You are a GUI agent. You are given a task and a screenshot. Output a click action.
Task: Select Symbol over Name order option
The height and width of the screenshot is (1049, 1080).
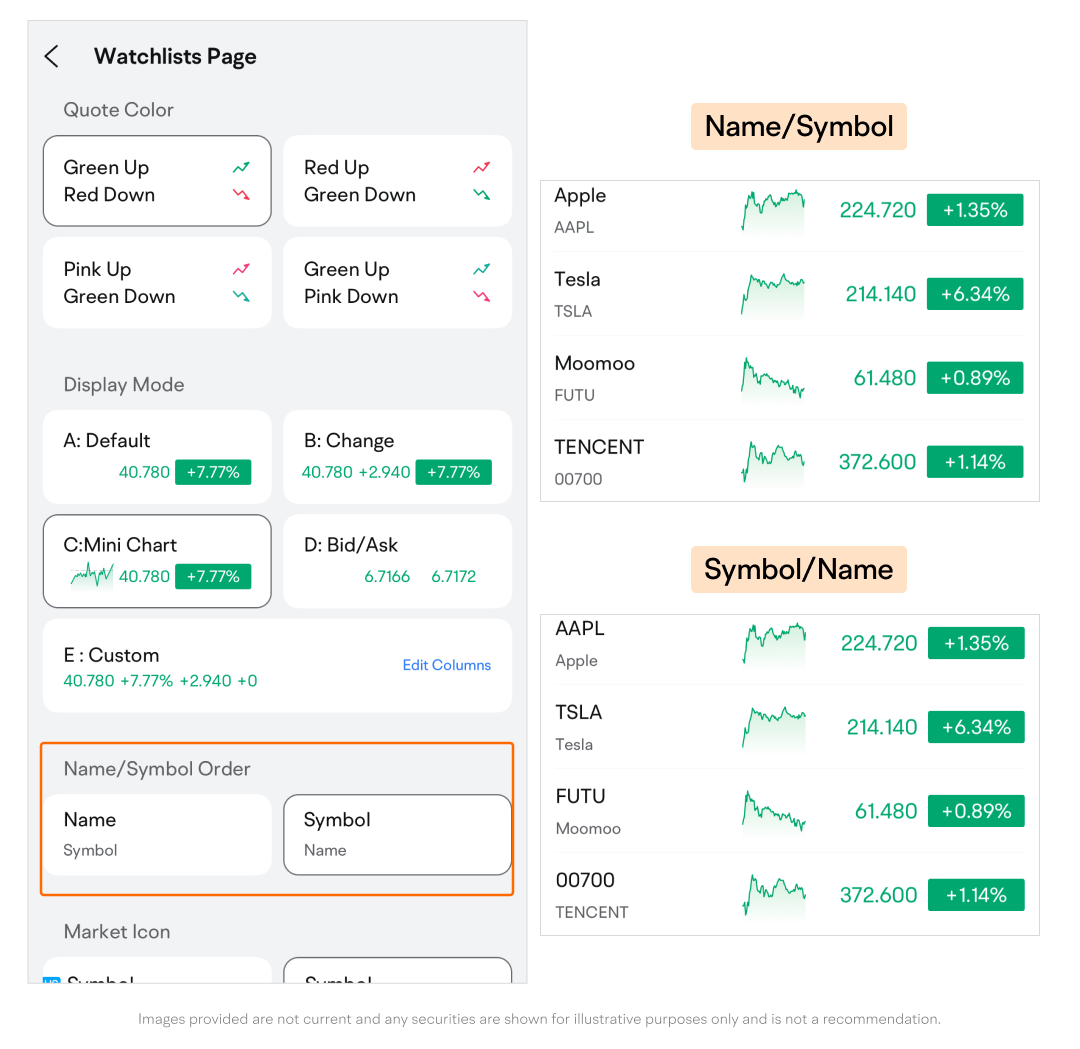click(x=397, y=835)
